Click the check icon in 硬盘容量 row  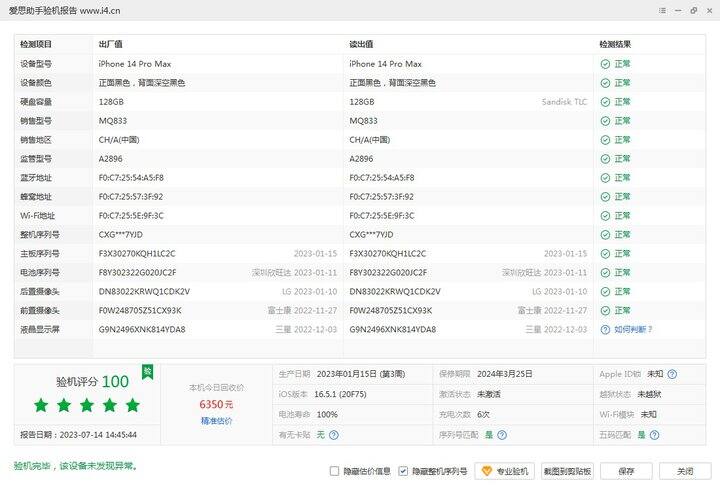point(605,101)
